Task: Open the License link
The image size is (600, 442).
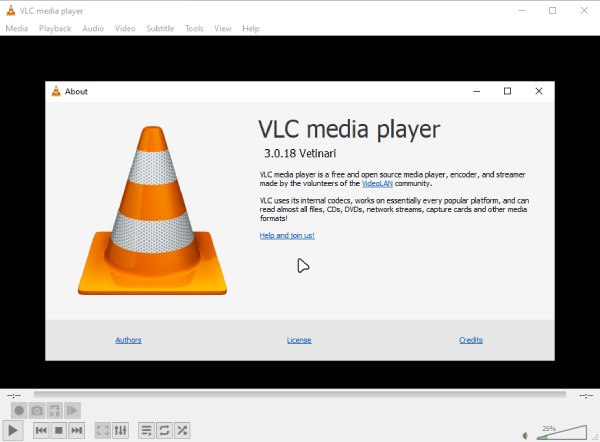Action: coord(299,340)
